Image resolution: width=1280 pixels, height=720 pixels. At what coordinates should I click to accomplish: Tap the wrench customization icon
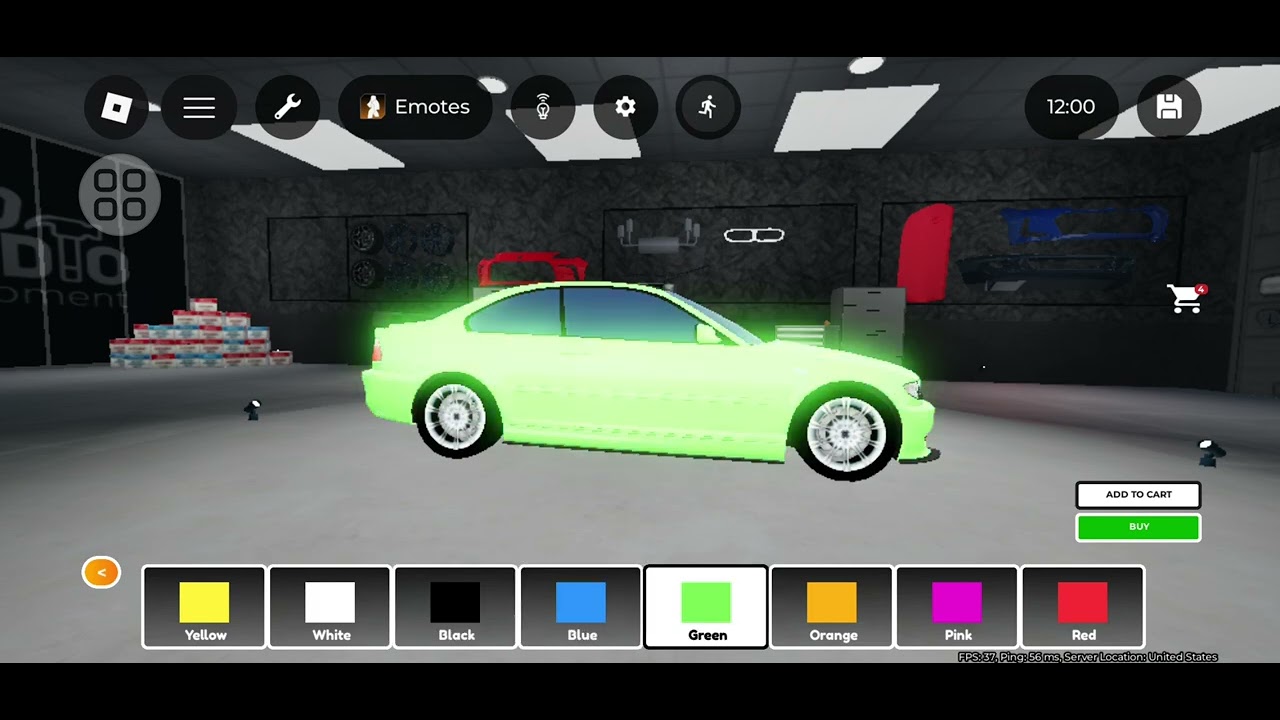coord(288,107)
